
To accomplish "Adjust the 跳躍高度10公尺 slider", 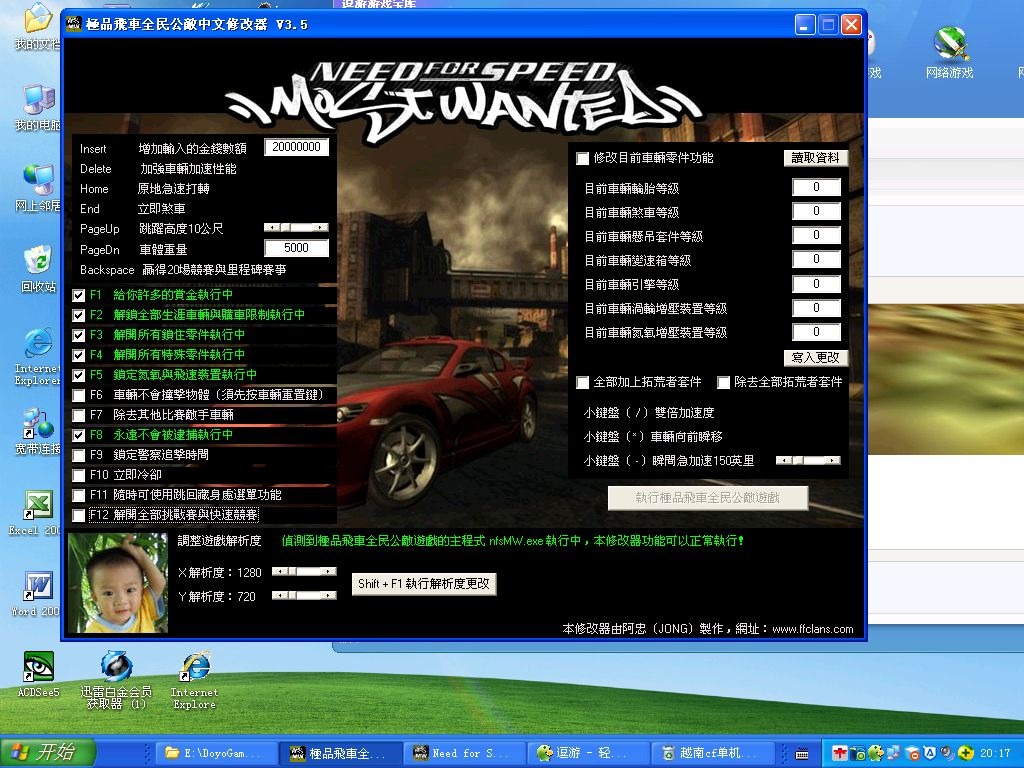I will click(296, 227).
